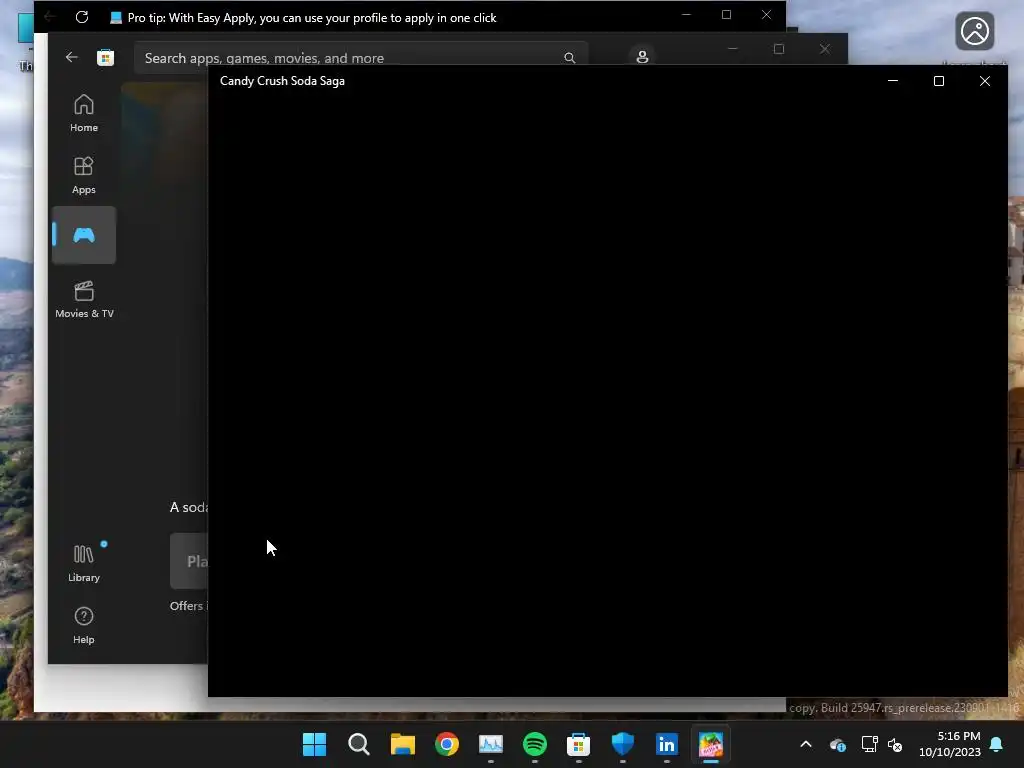
Task: Open the display network tray icon
Action: 869,744
